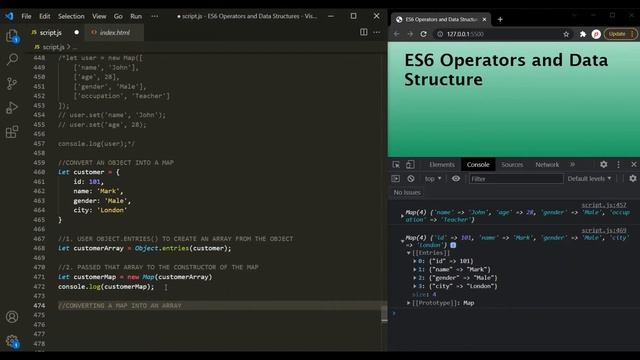Open the Search view in VS Code
Screen dimensions: 640x360
(12, 59)
